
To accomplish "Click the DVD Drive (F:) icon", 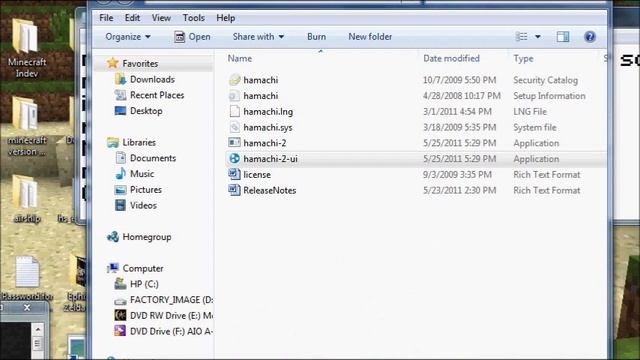I will pyautogui.click(x=120, y=331).
